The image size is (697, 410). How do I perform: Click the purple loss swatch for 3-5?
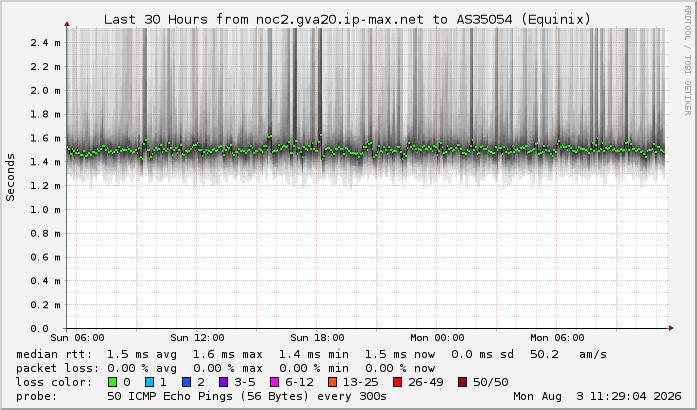(224, 382)
